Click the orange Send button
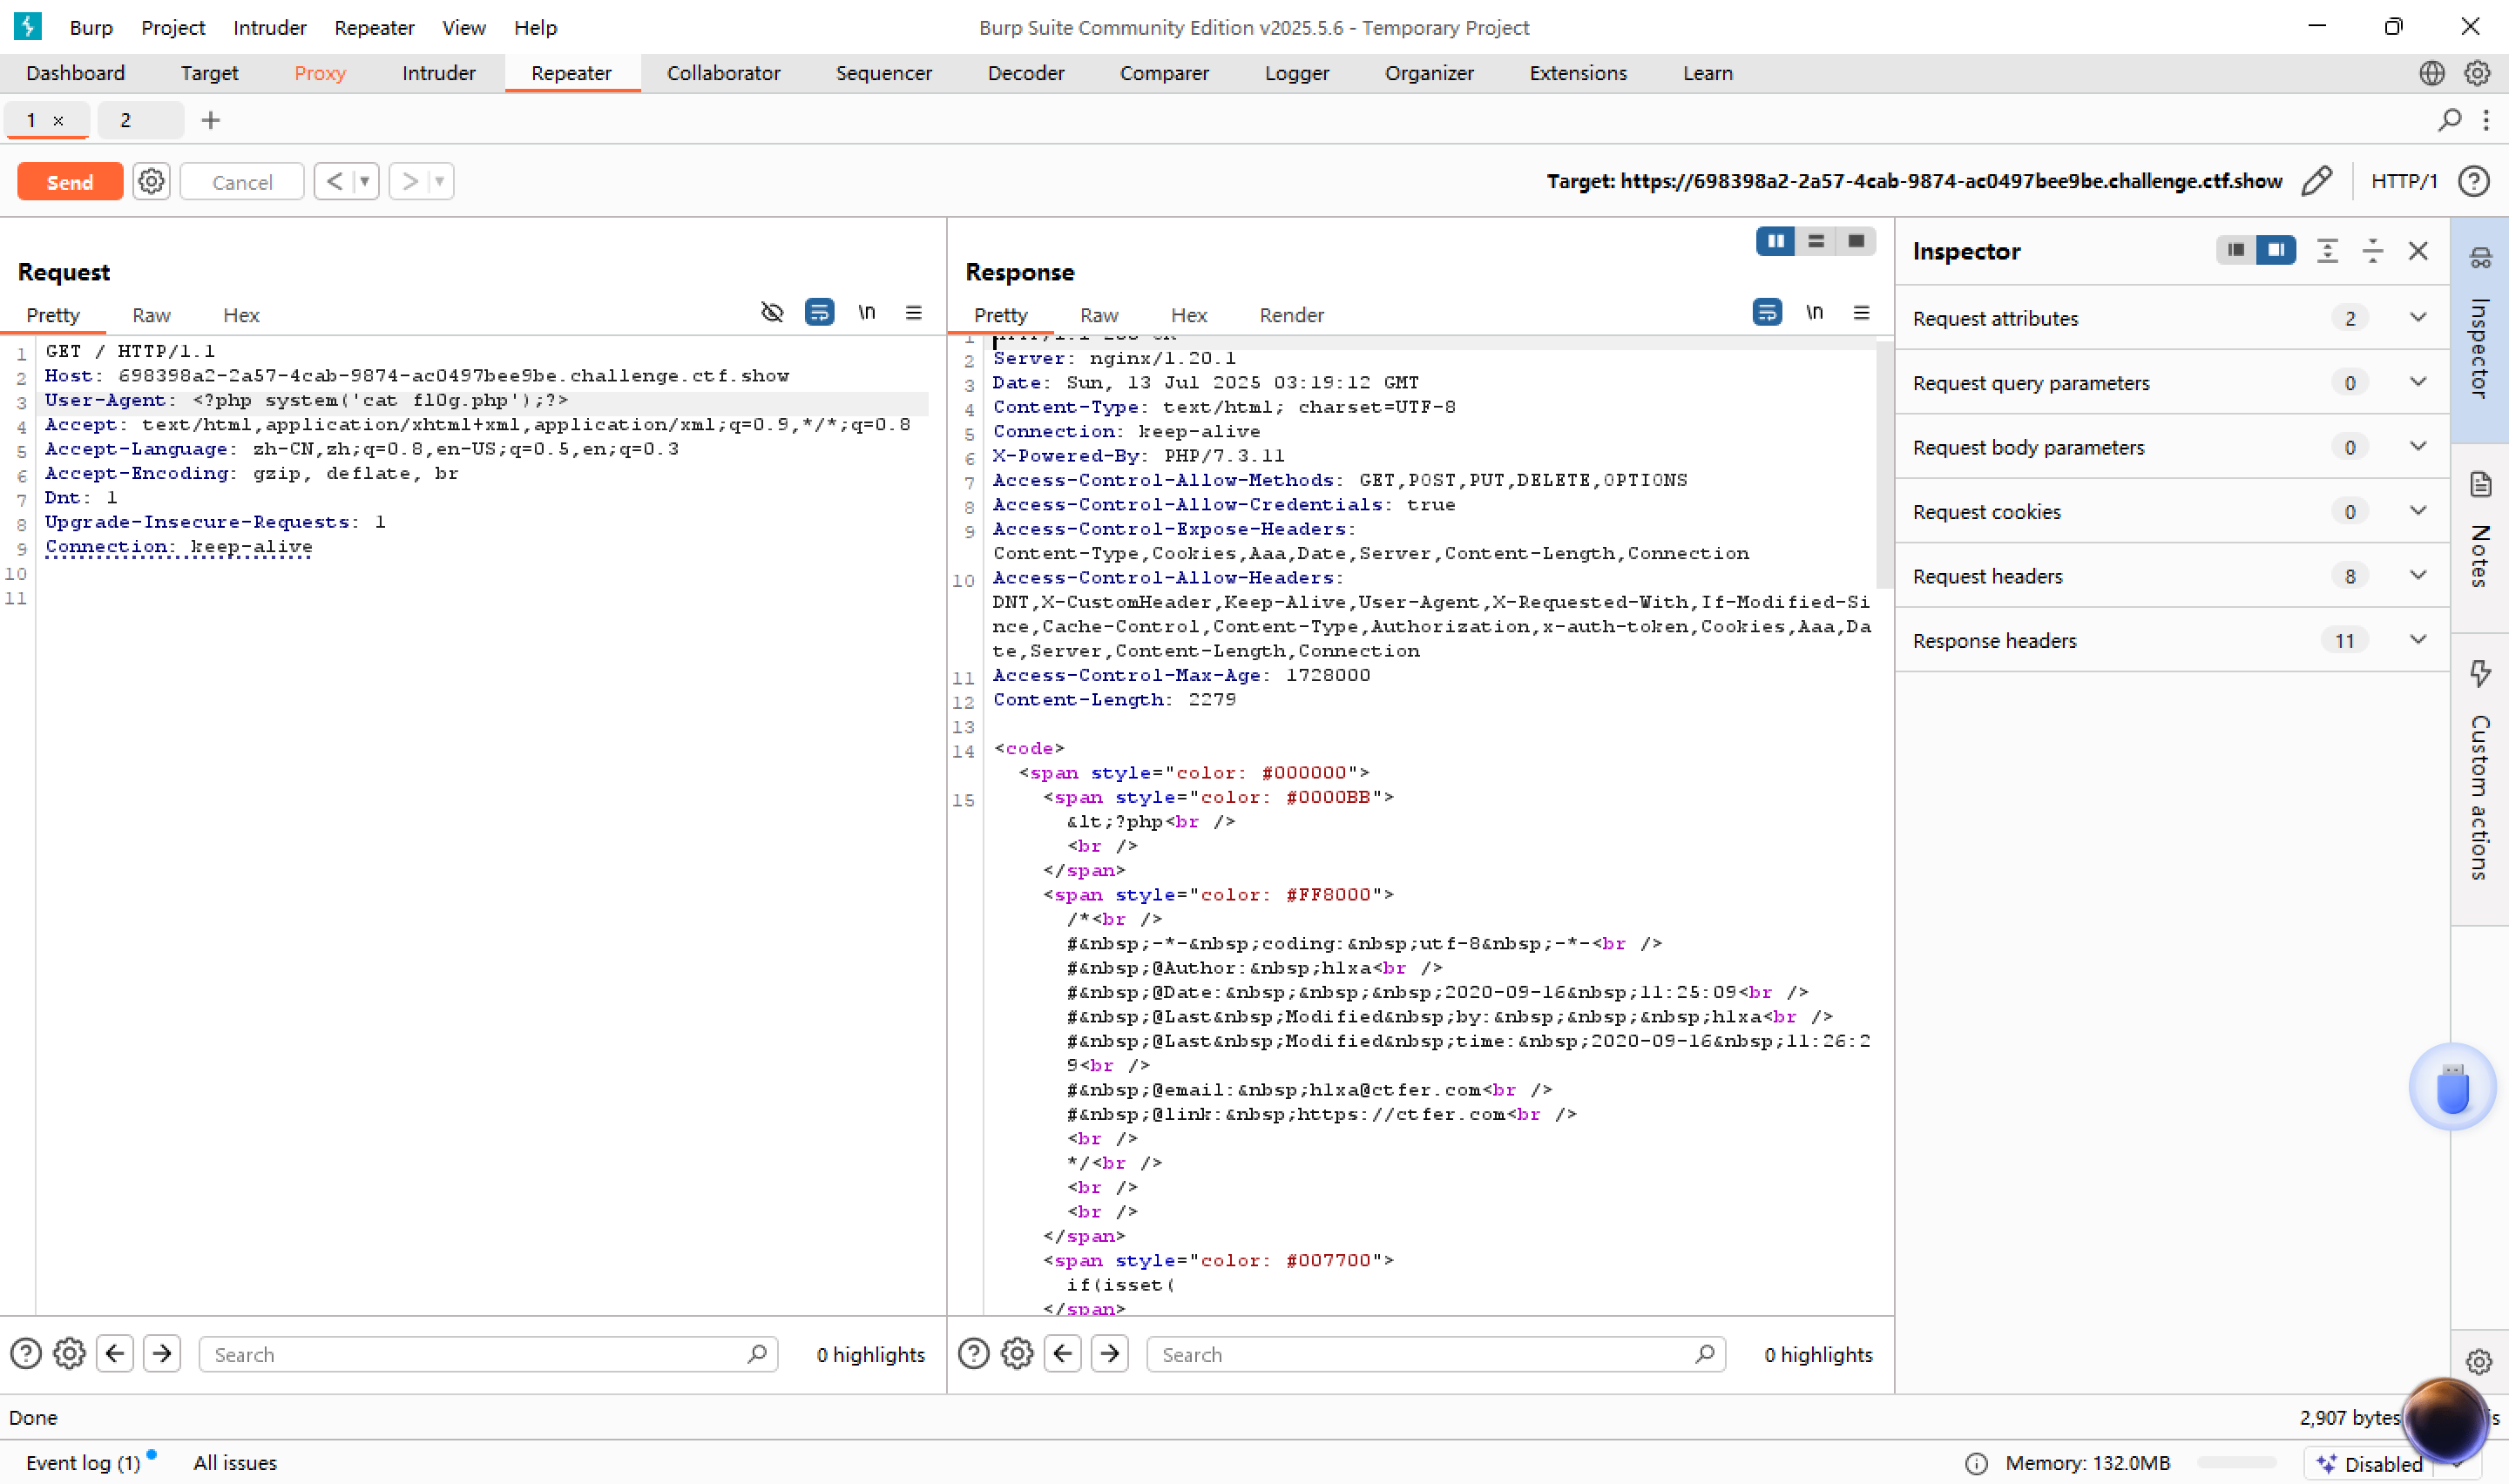The image size is (2509, 1484). click(70, 181)
